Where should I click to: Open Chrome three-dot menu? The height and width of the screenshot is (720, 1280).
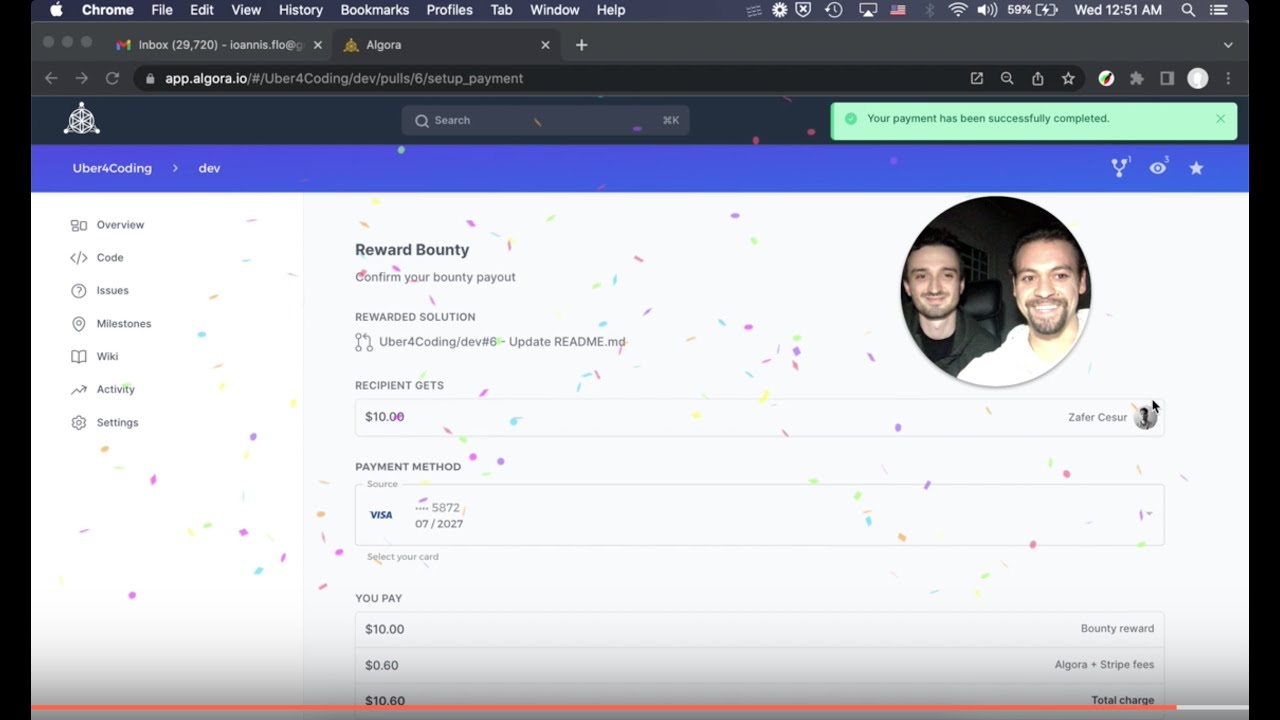(1228, 78)
